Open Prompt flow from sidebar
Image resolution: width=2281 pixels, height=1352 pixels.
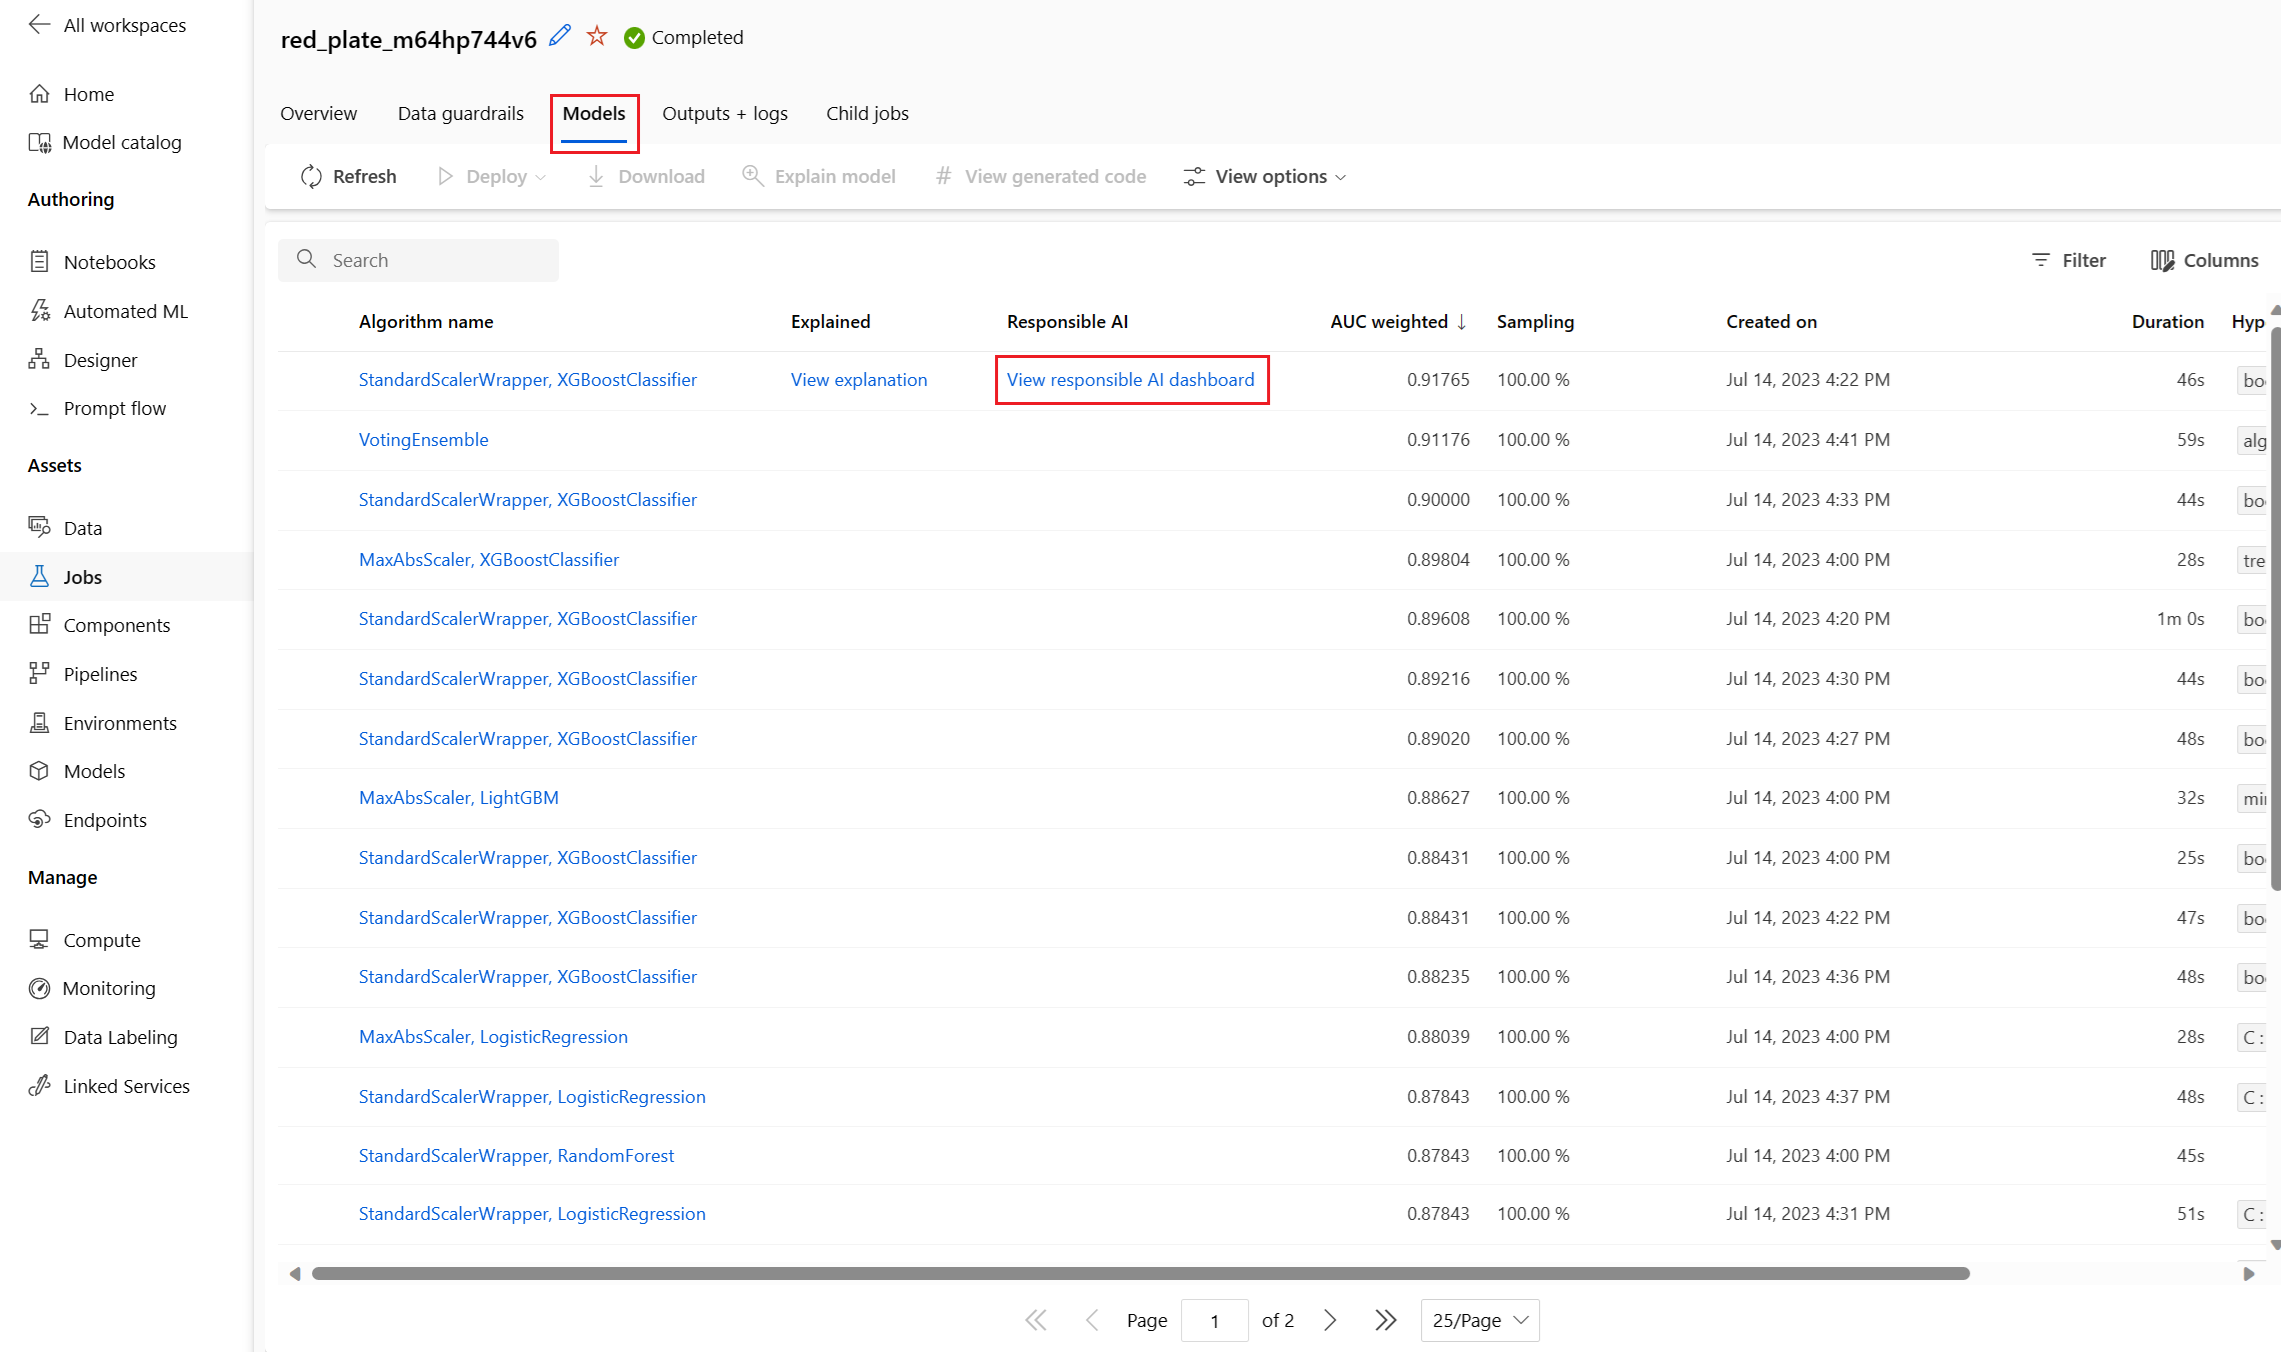pos(114,408)
